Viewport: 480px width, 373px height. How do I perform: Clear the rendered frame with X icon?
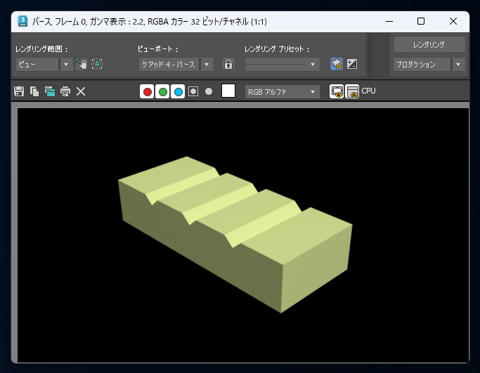click(x=81, y=91)
